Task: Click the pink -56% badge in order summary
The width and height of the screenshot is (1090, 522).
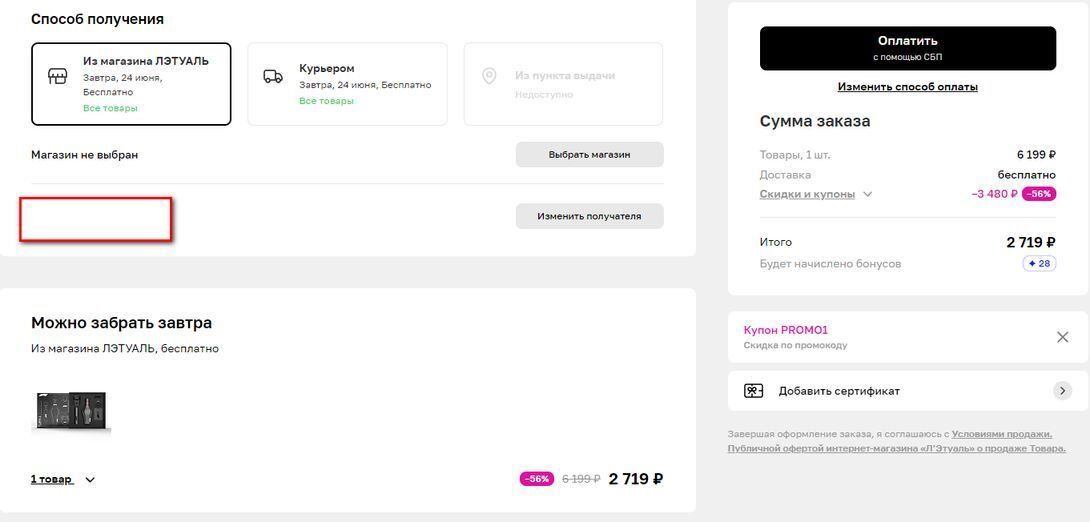Action: click(1038, 194)
